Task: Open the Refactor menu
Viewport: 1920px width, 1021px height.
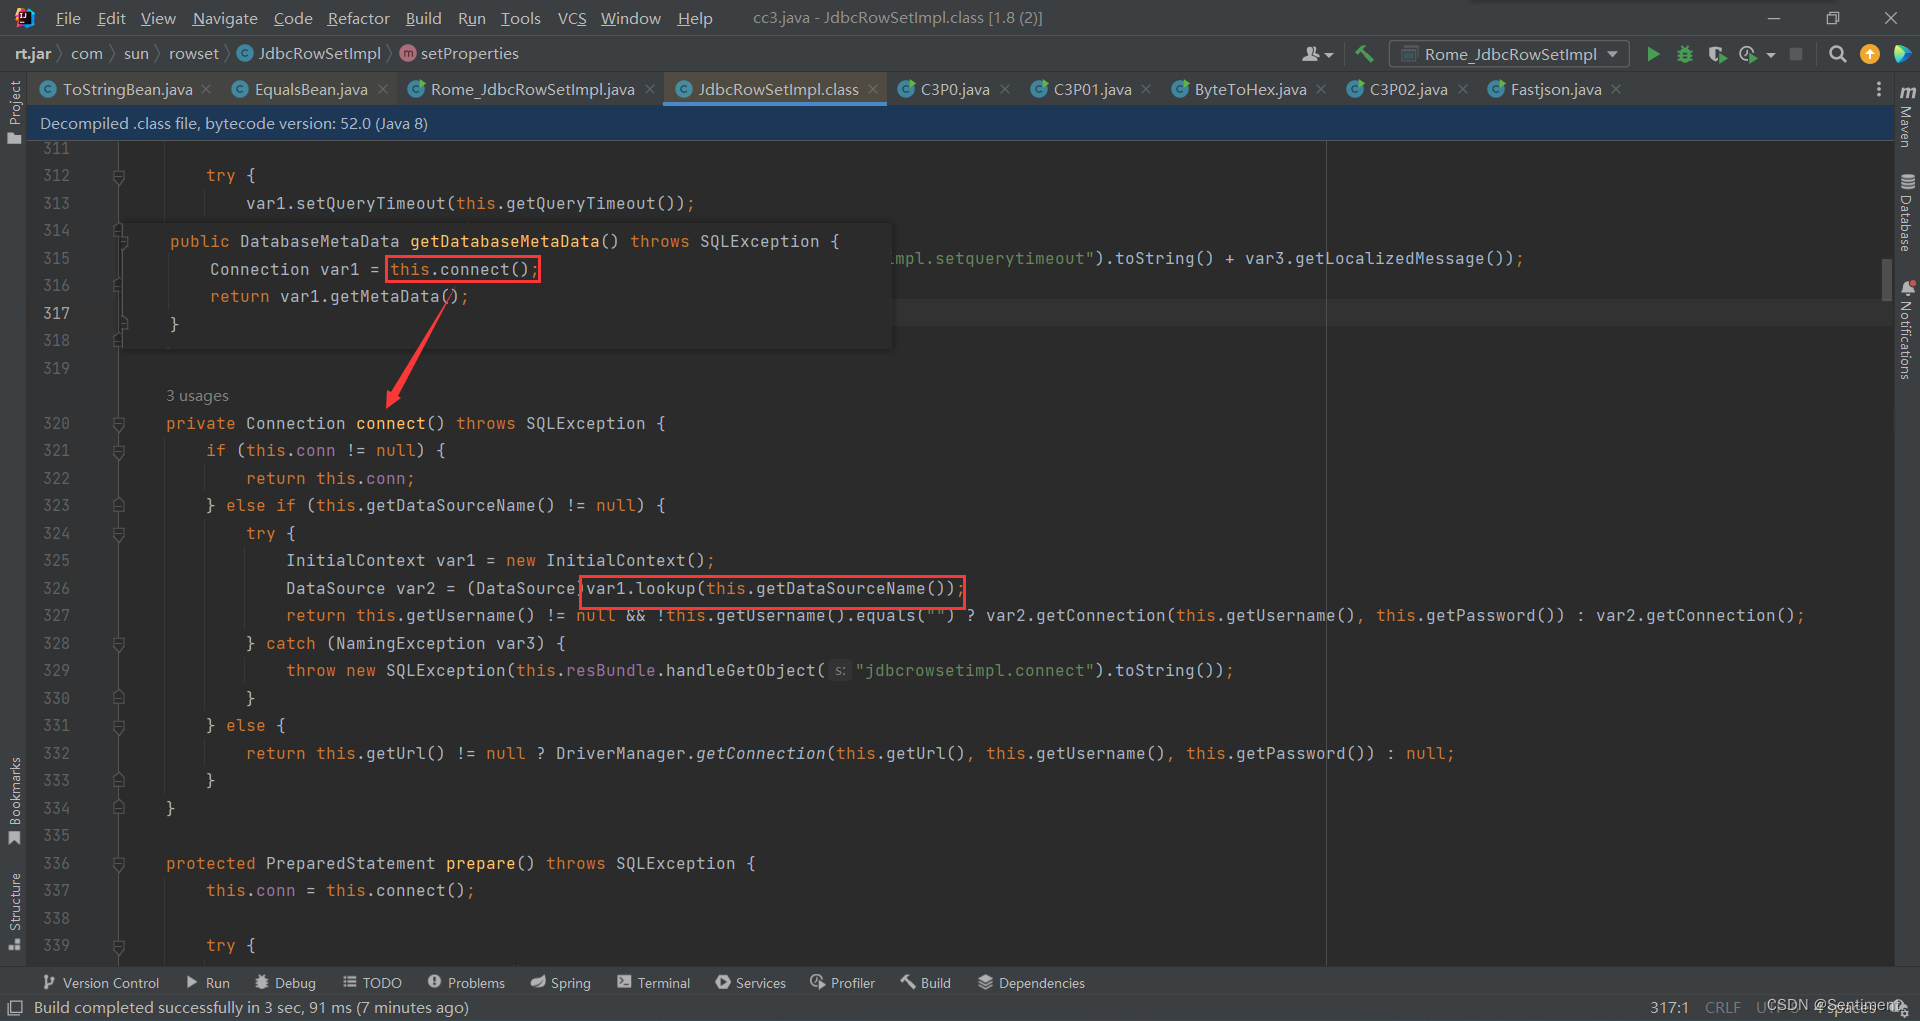Action: [x=358, y=18]
